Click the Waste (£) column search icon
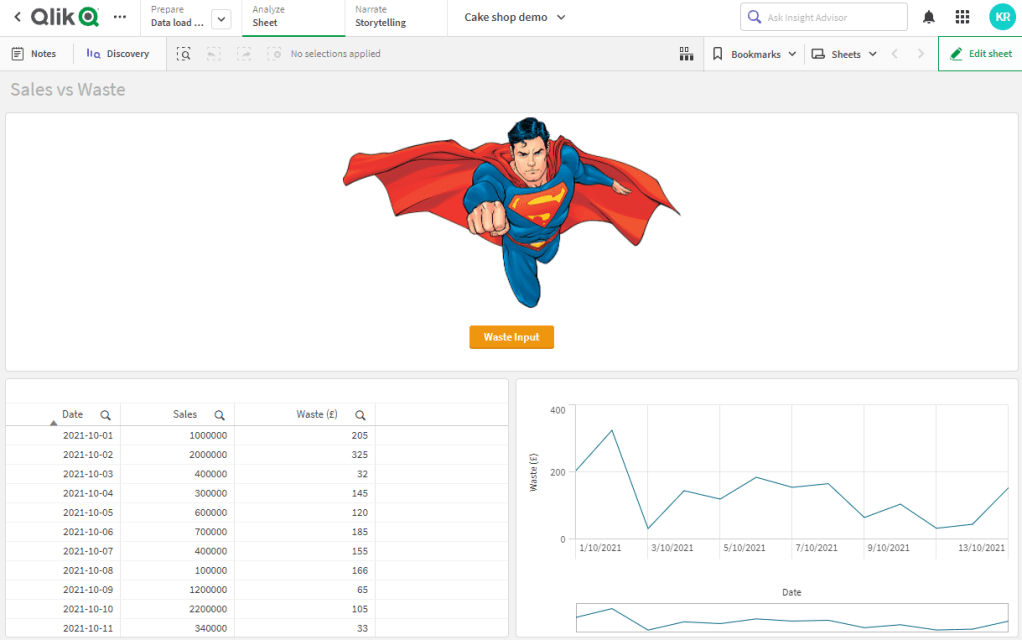 click(360, 415)
